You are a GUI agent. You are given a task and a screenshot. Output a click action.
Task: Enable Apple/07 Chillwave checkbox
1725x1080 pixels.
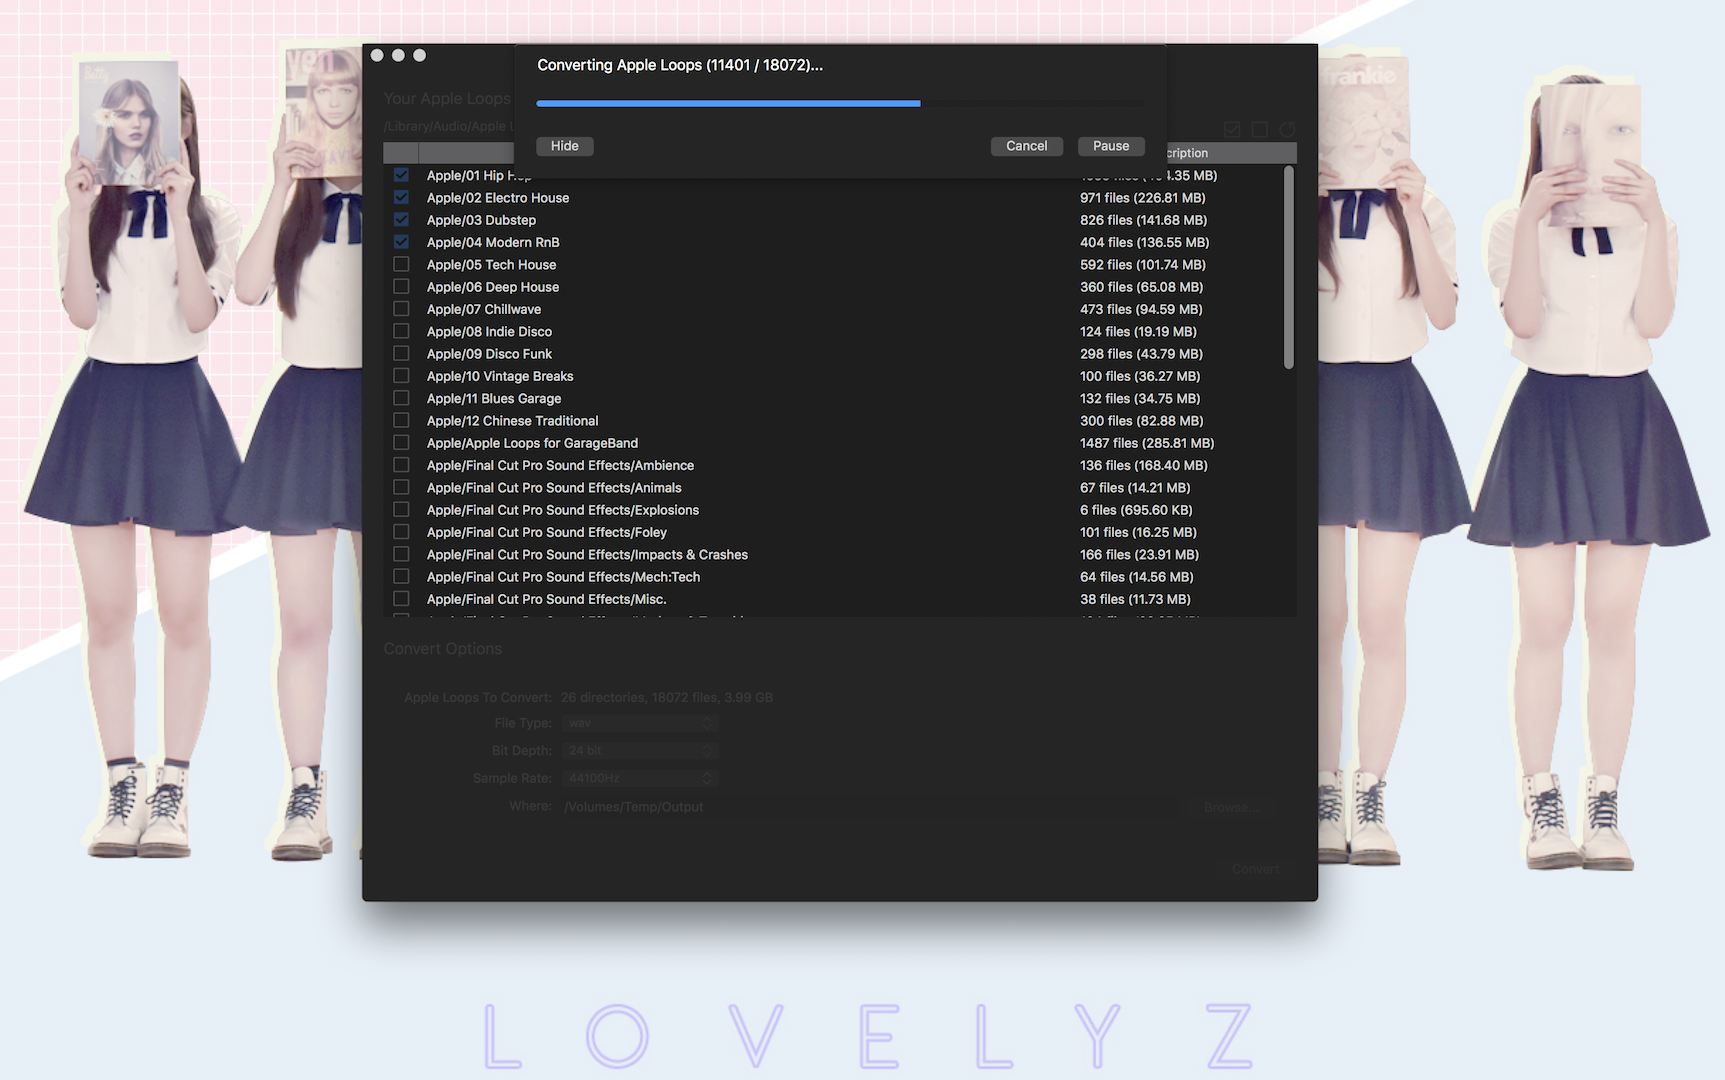(x=401, y=309)
